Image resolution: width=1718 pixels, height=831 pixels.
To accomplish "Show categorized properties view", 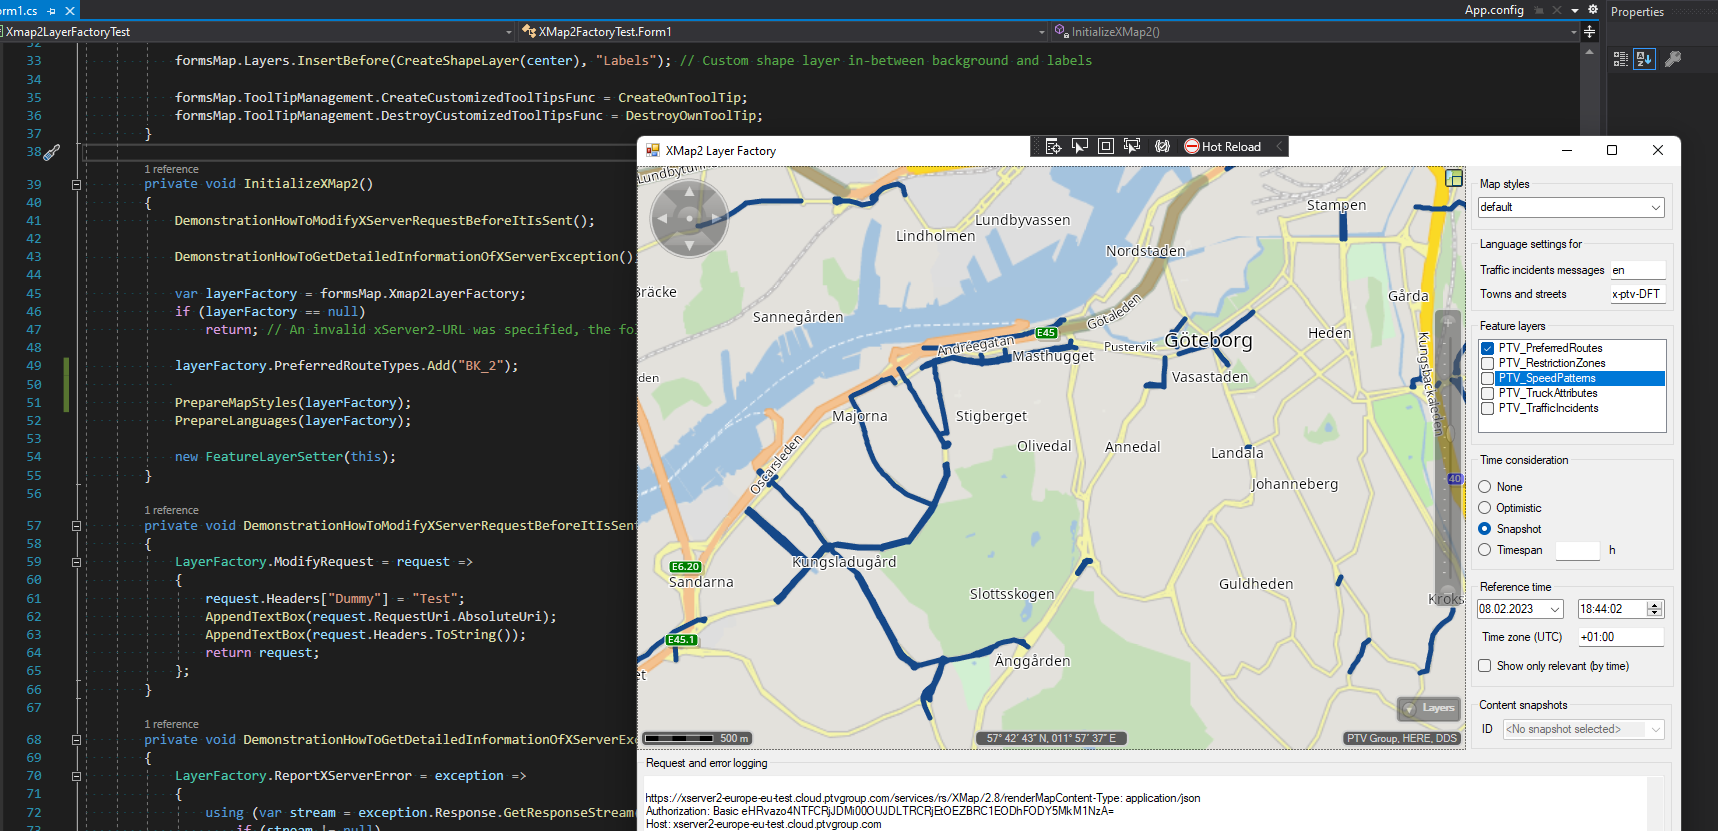I will tap(1621, 59).
